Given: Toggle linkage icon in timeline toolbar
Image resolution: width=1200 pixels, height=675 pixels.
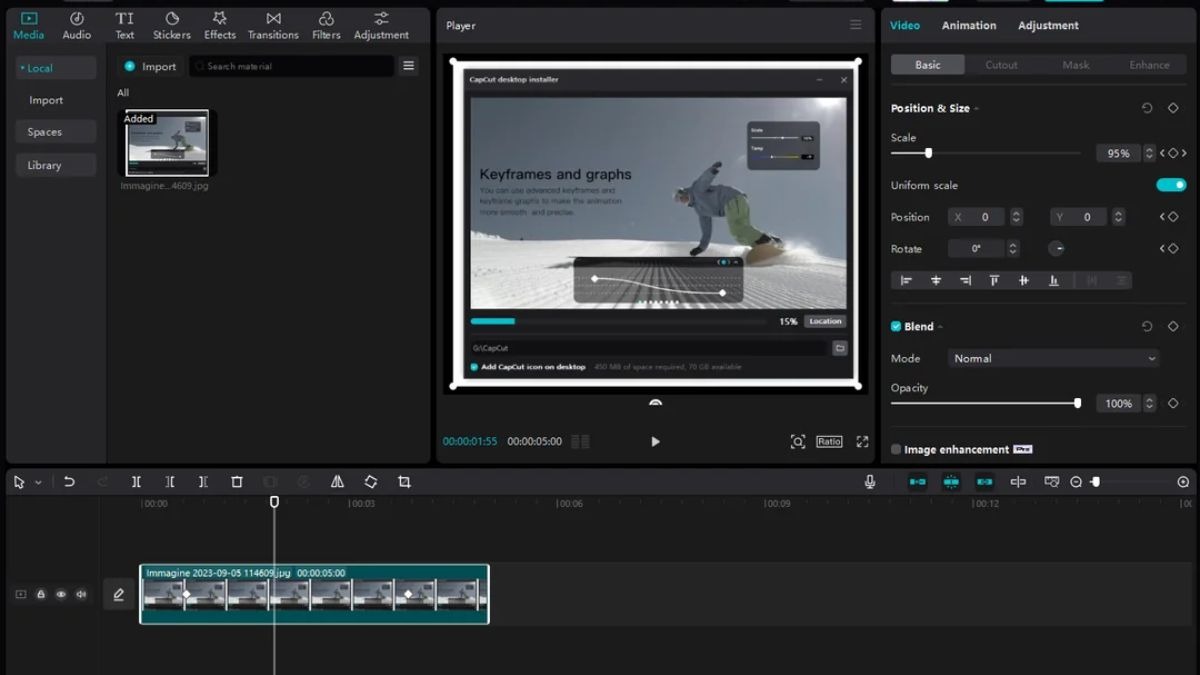Looking at the screenshot, I should point(985,482).
